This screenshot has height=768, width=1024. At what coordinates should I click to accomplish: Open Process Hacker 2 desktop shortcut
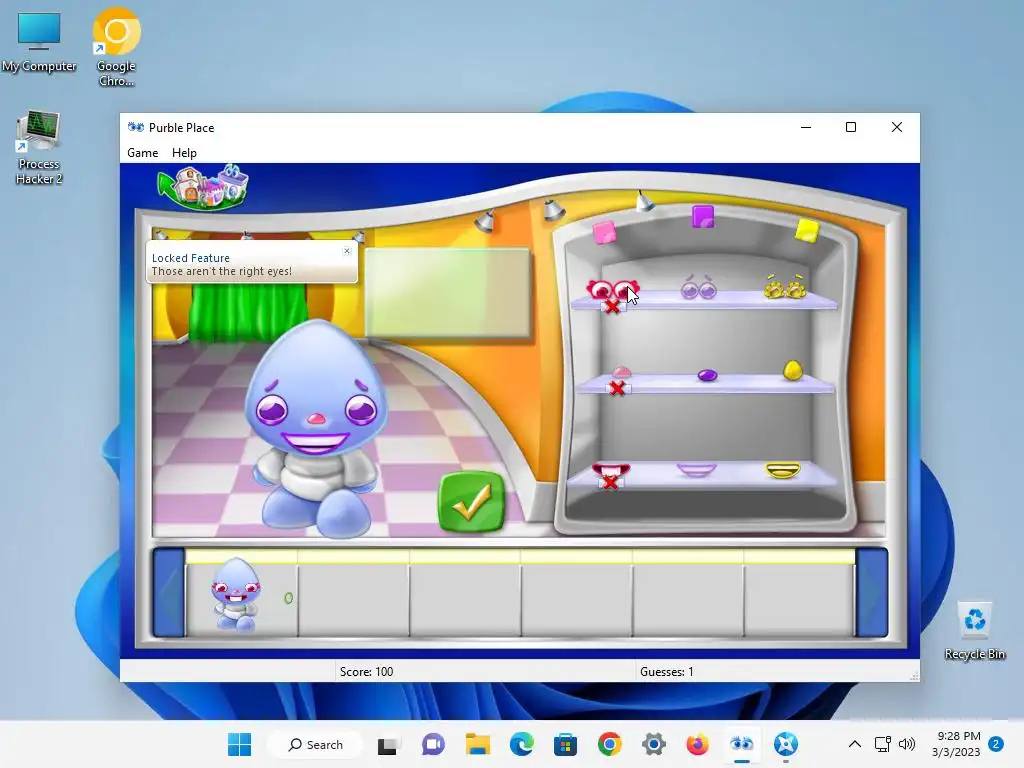(39, 148)
